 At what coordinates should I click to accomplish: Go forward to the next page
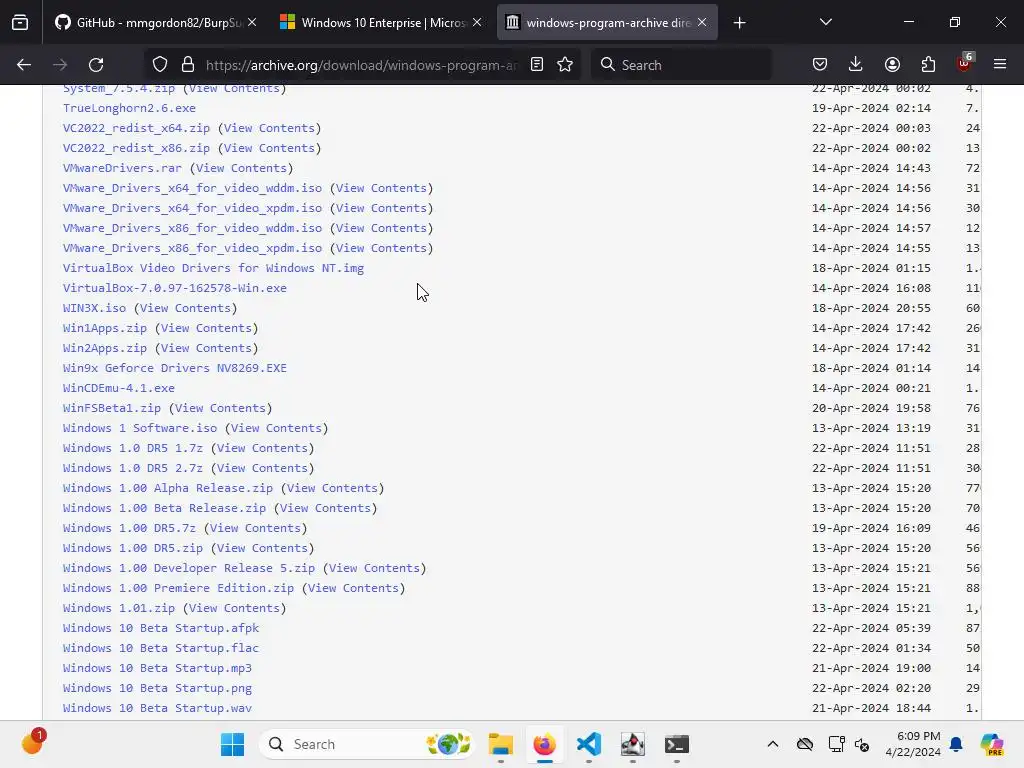[60, 65]
